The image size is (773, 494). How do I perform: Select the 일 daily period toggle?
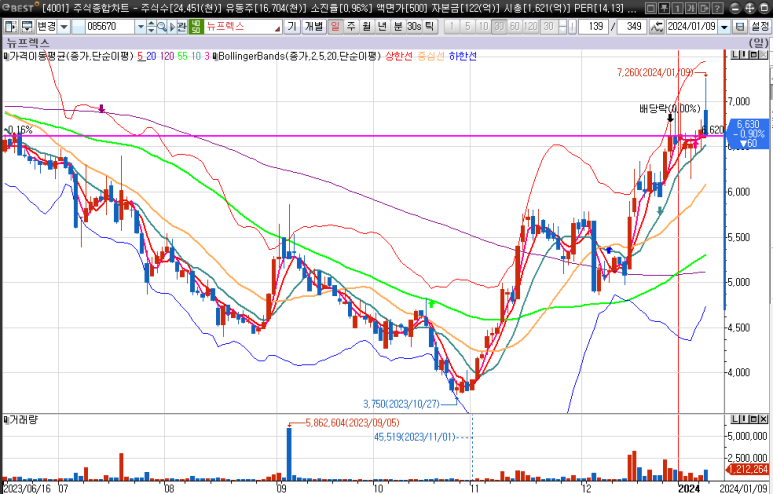point(334,27)
